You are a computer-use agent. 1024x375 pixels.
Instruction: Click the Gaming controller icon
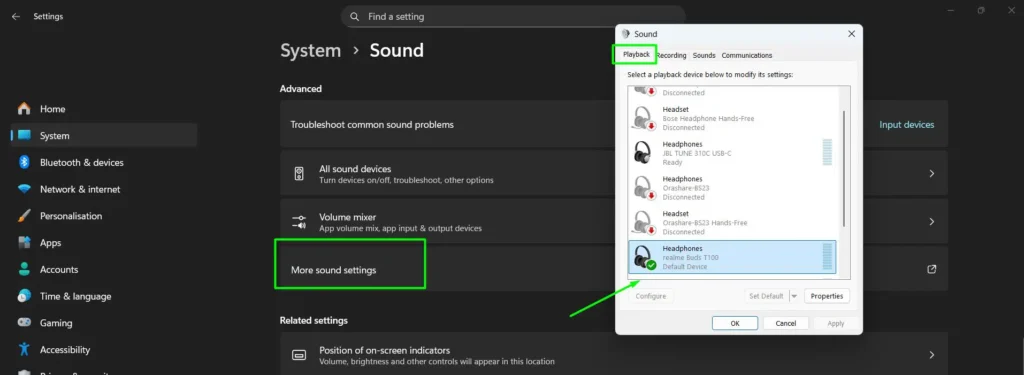(24, 323)
